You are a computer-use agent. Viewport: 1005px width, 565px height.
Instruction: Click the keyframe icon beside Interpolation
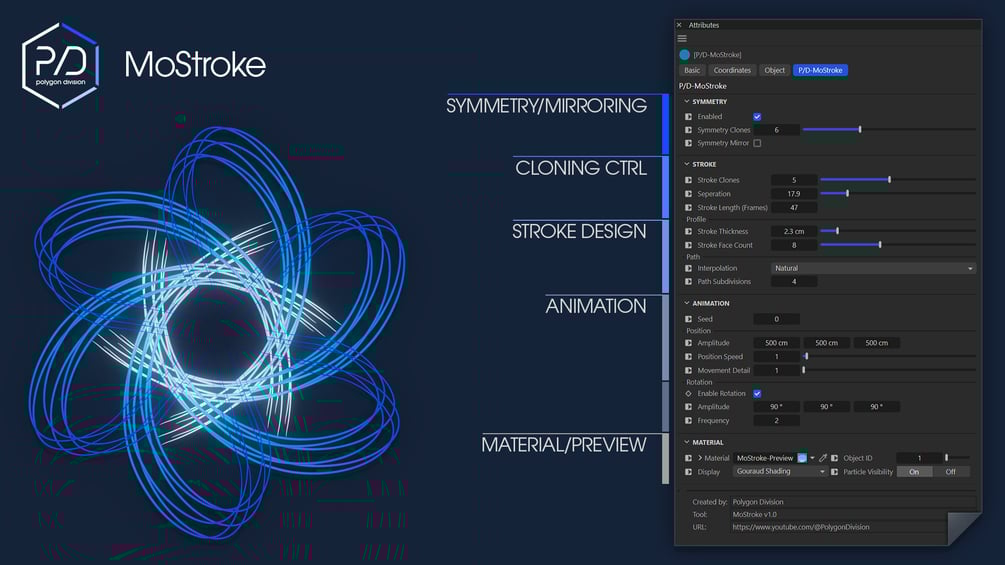(688, 268)
